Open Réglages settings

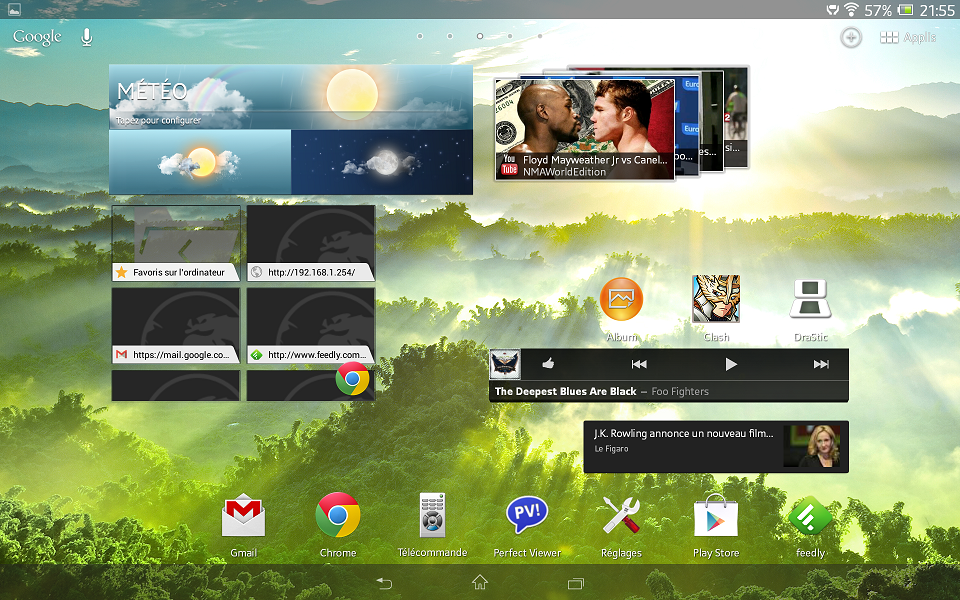[621, 516]
